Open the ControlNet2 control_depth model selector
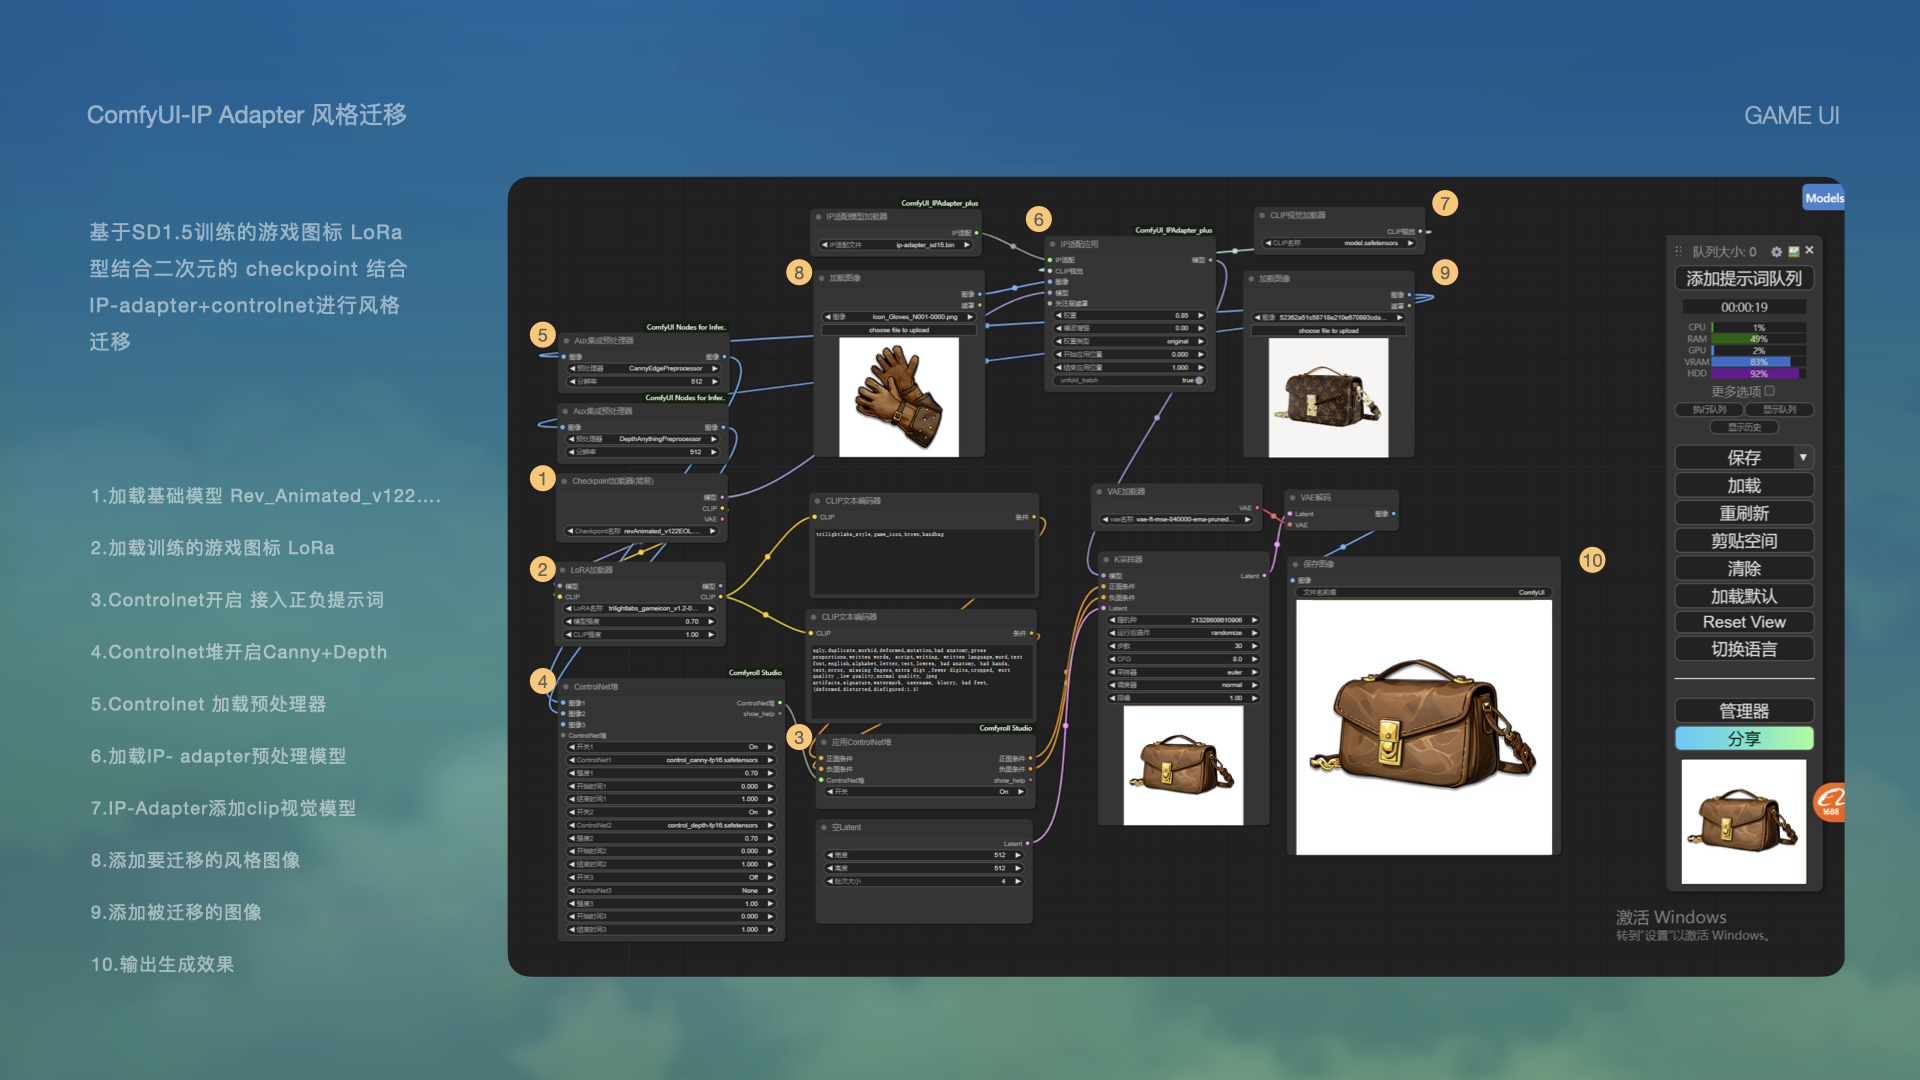 point(671,825)
